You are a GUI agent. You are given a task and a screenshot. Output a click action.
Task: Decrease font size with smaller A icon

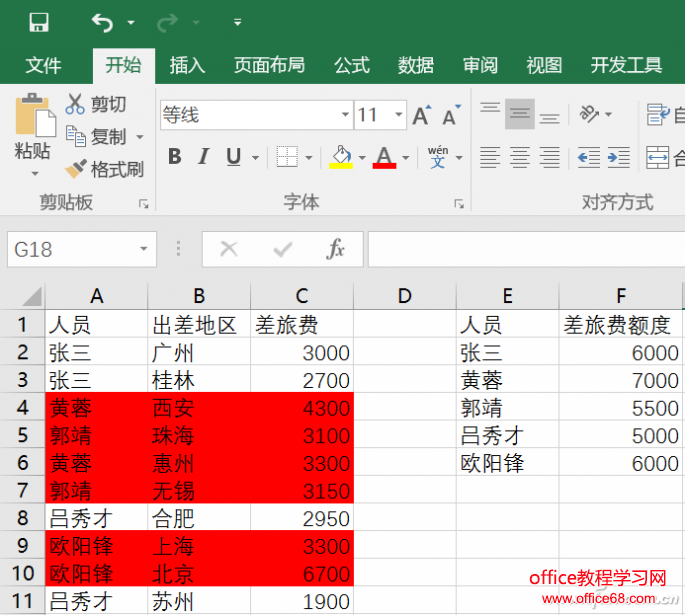click(x=451, y=115)
